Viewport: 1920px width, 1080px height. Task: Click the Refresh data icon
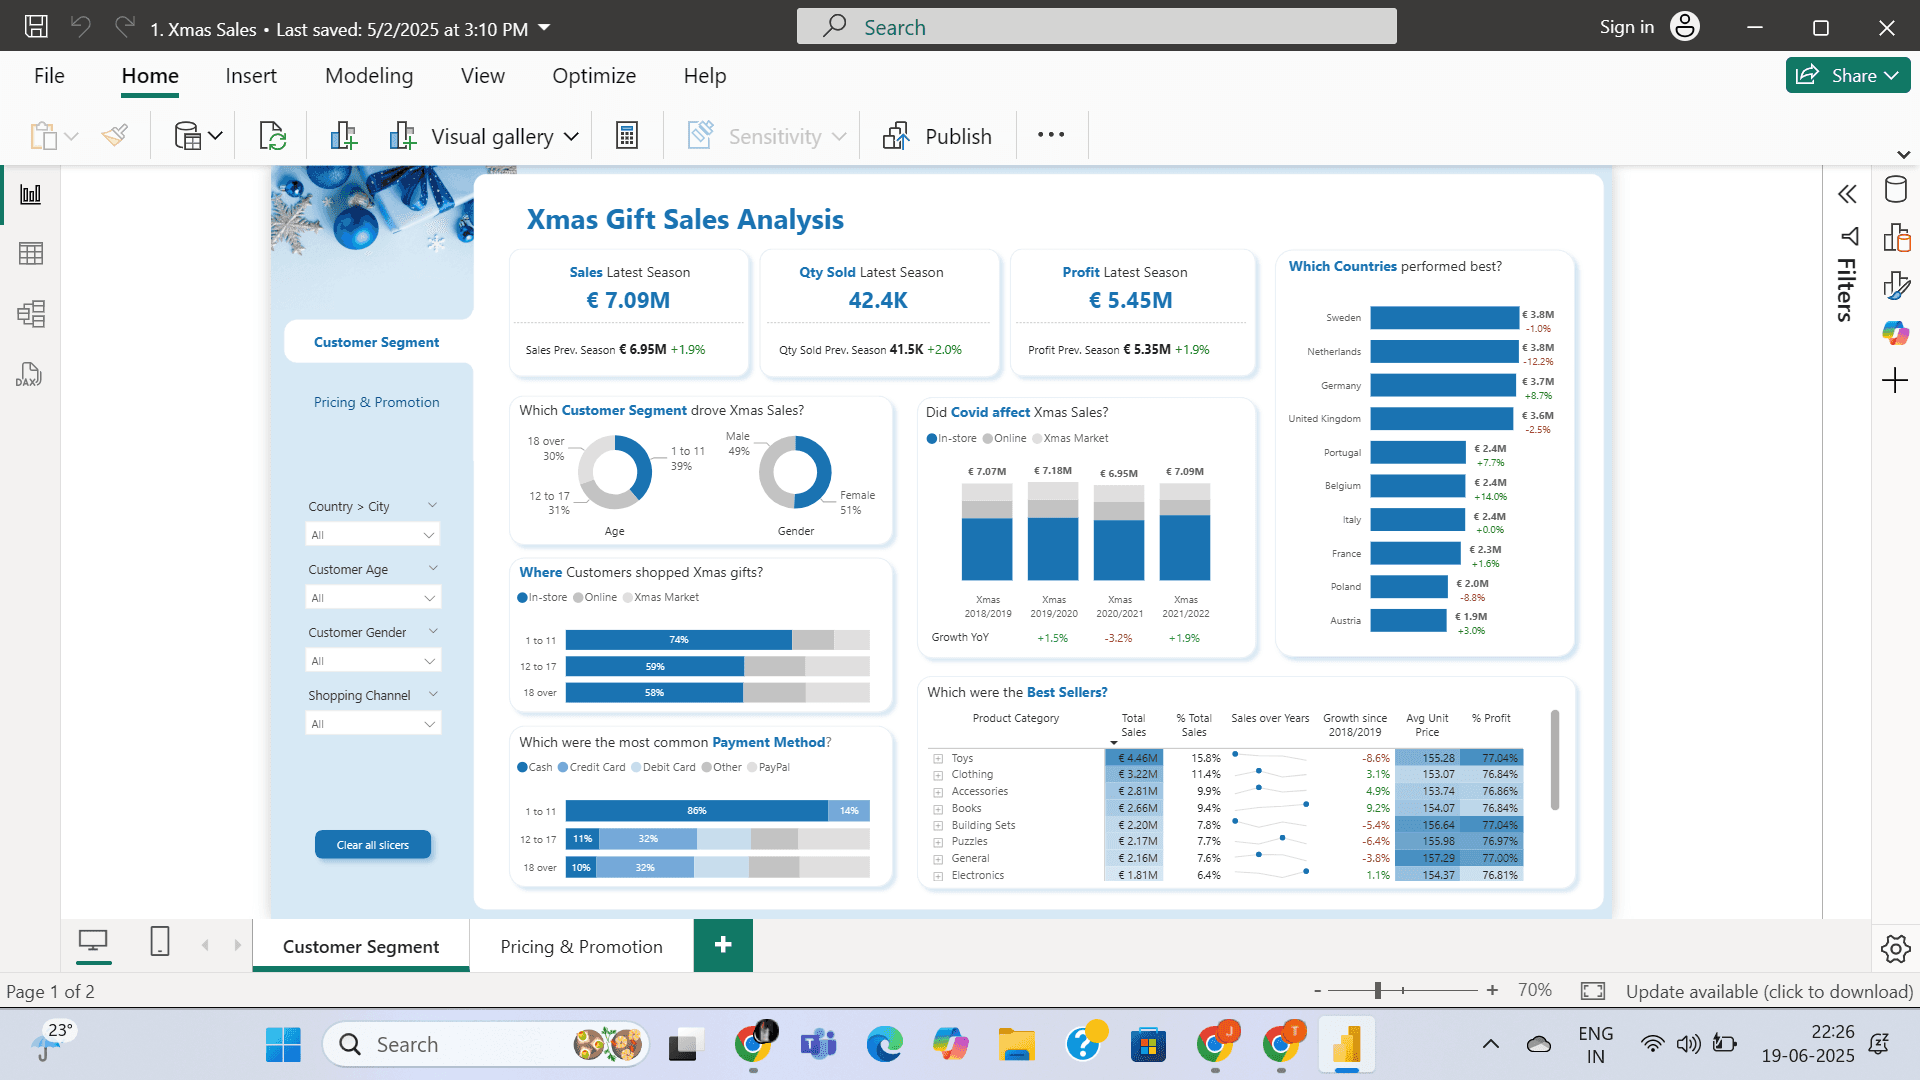coord(272,136)
